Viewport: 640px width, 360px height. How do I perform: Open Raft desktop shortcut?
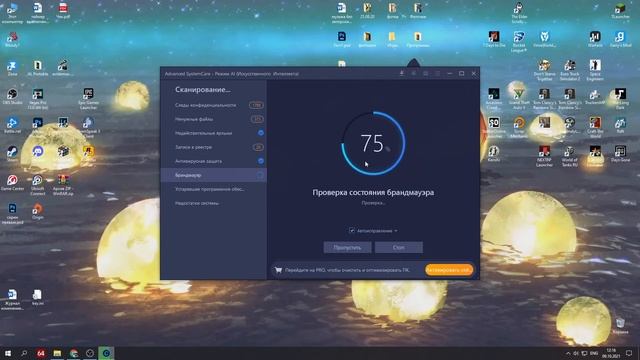pyautogui.click(x=620, y=126)
